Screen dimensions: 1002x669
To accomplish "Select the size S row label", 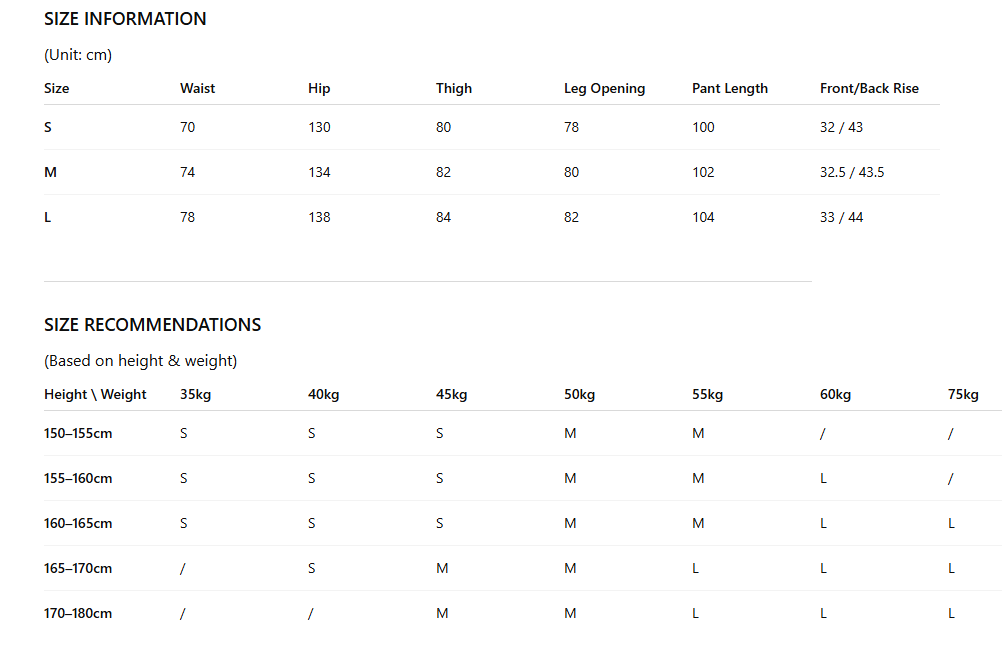I will pos(48,127).
